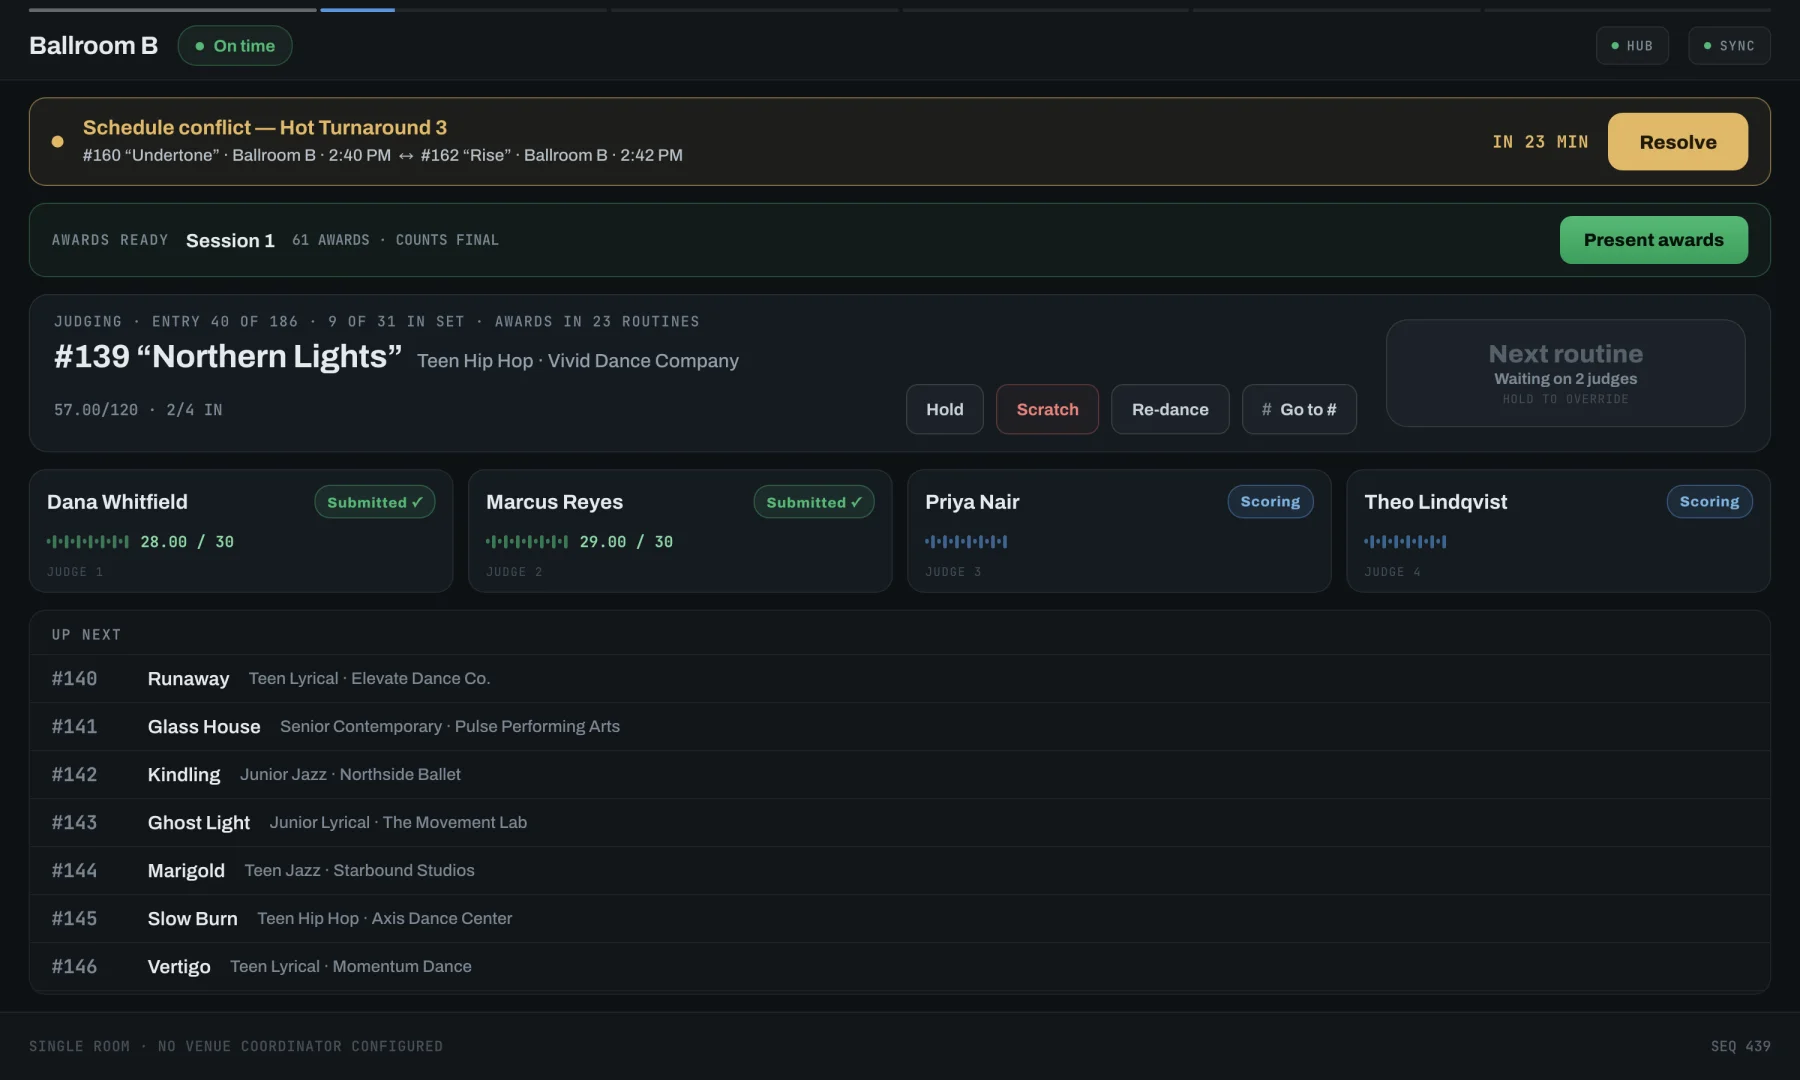Open Dana Whitfield's judge card
The height and width of the screenshot is (1080, 1800).
[x=241, y=531]
